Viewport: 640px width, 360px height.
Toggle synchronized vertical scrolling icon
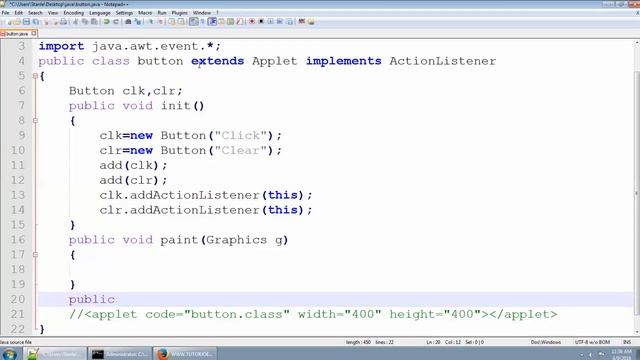pos(171,22)
